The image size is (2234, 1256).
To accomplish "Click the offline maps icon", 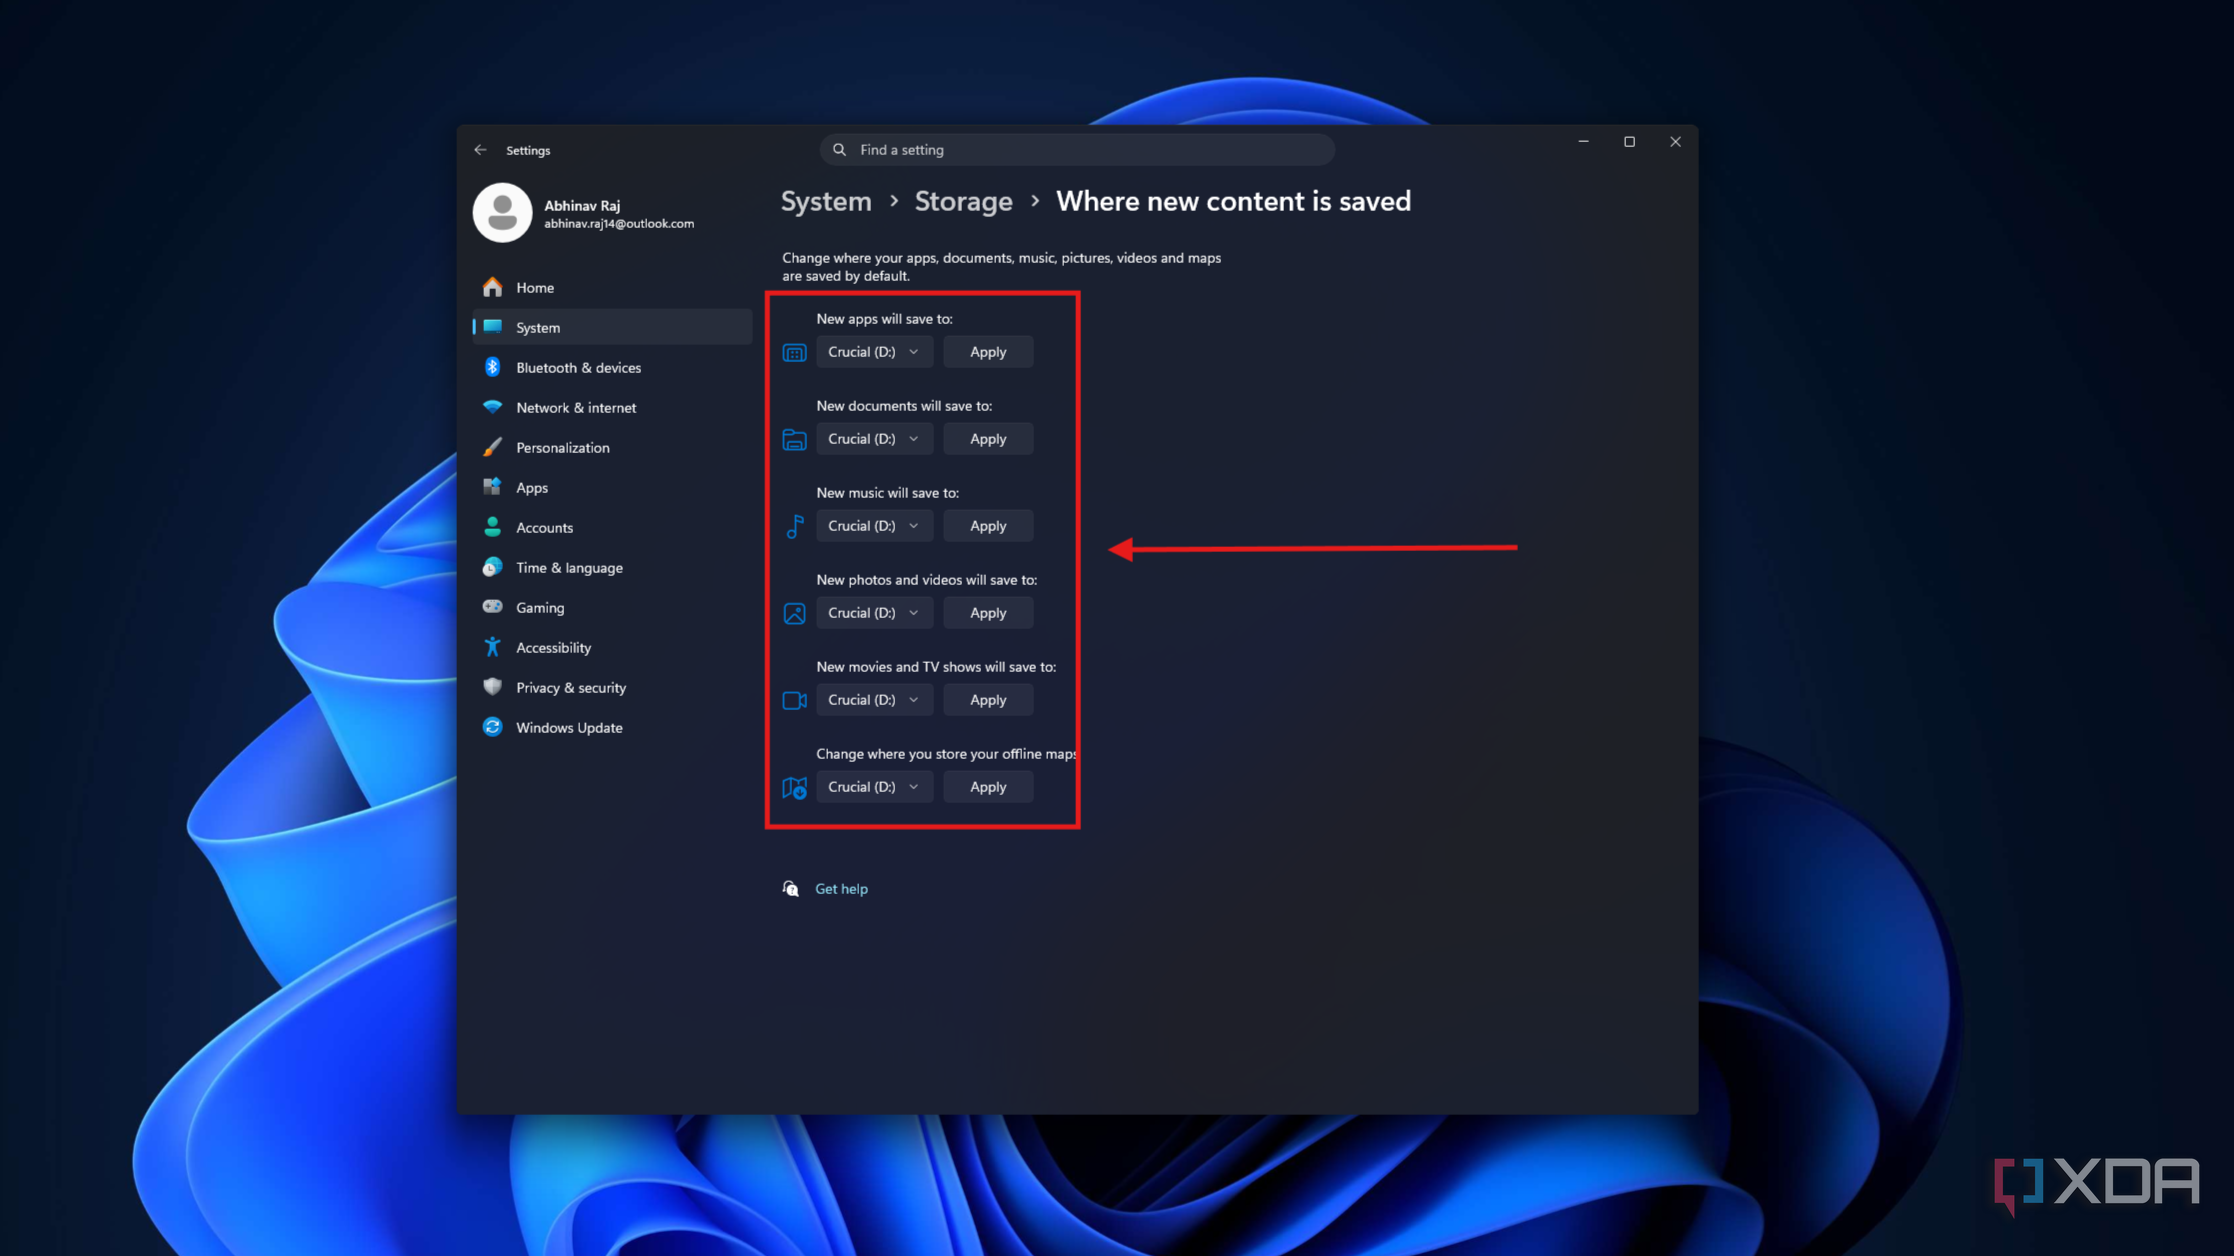I will click(795, 788).
